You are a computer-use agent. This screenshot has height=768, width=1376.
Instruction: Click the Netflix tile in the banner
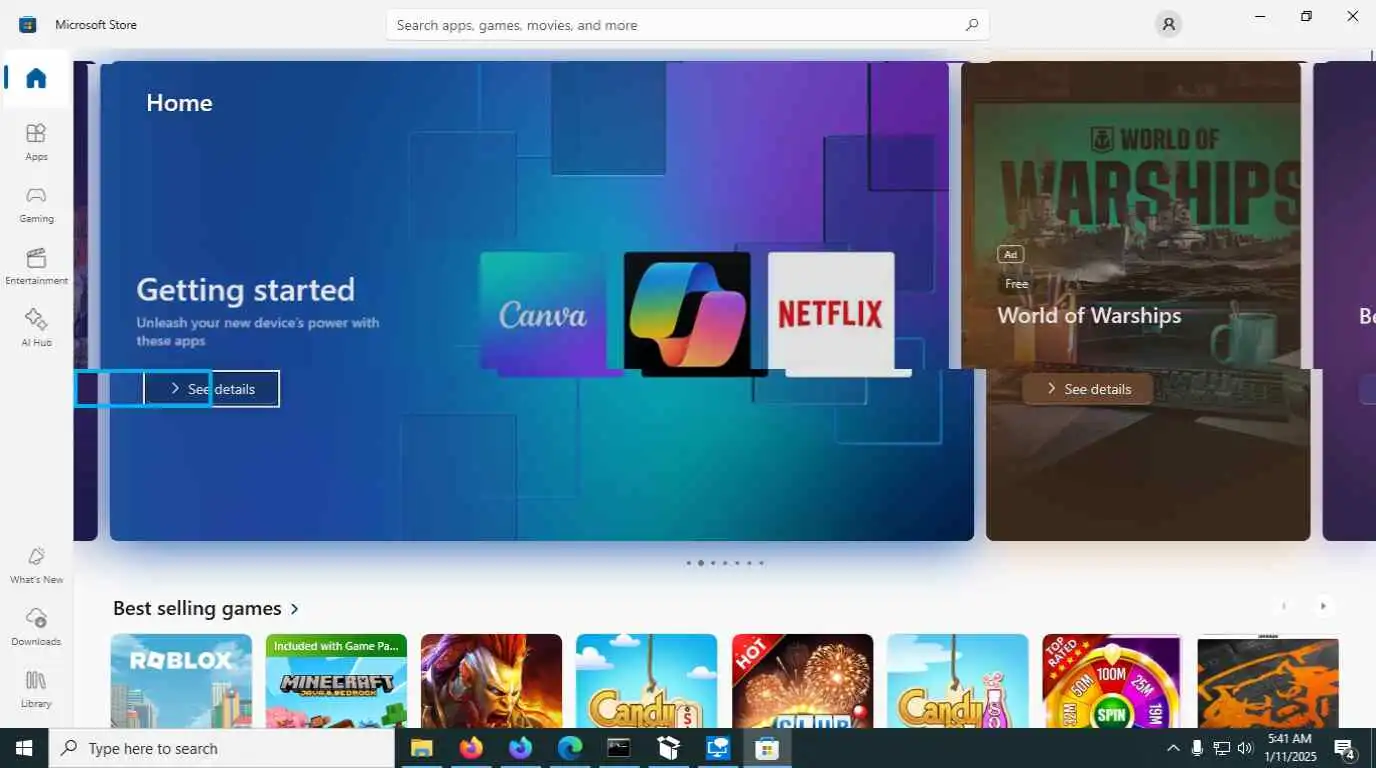click(x=831, y=314)
